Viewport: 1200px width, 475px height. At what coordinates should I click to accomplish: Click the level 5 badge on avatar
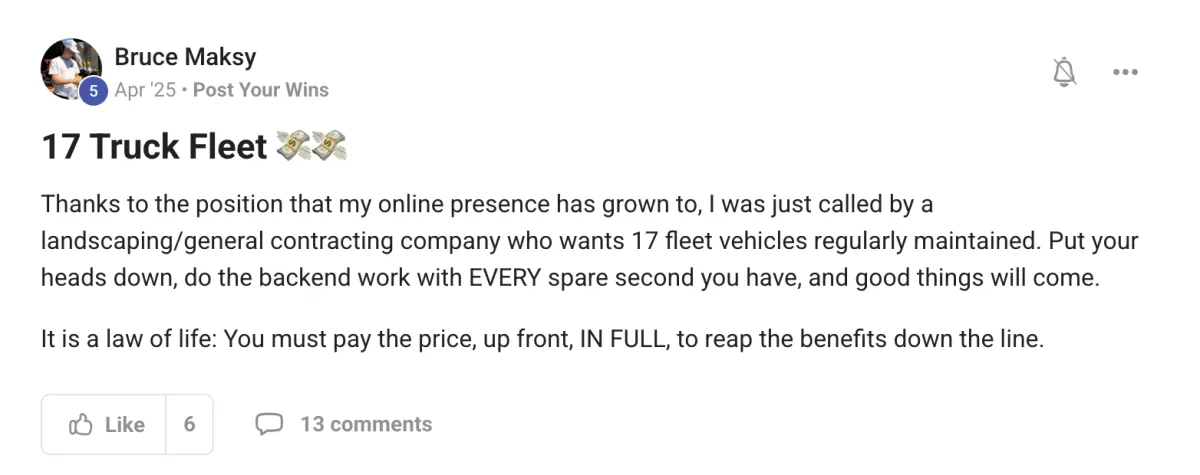pyautogui.click(x=93, y=90)
